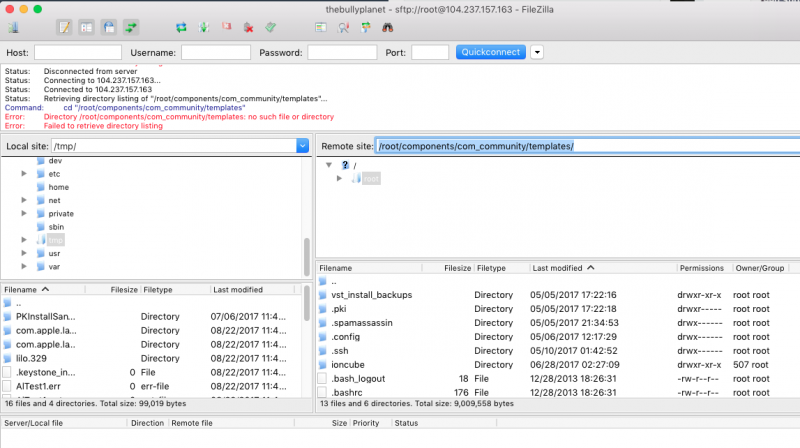The width and height of the screenshot is (800, 448).
Task: Select the root folder in remote tree
Action: pos(371,179)
